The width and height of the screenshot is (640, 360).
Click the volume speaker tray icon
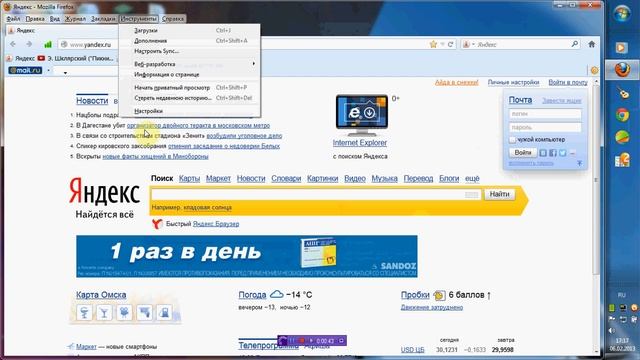click(611, 330)
